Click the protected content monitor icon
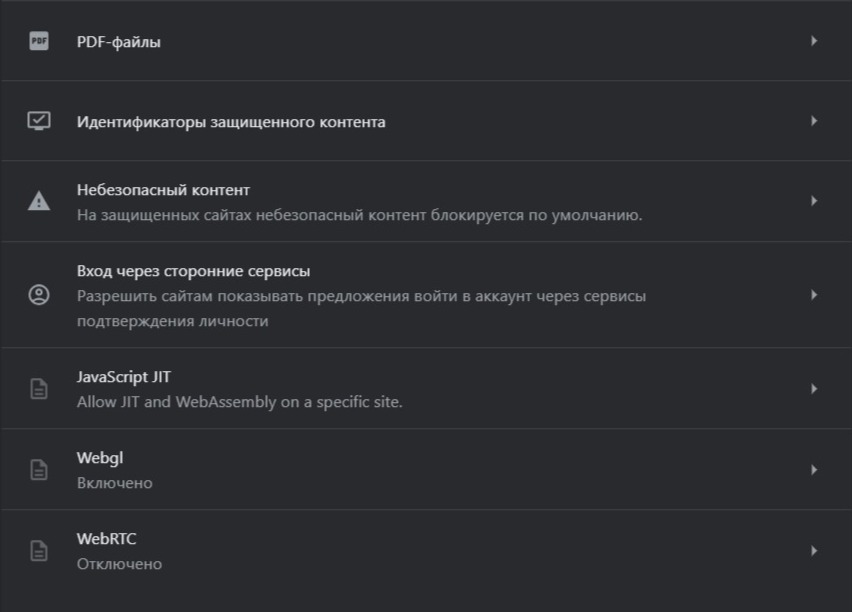Screen dimensions: 852x612 point(39,121)
